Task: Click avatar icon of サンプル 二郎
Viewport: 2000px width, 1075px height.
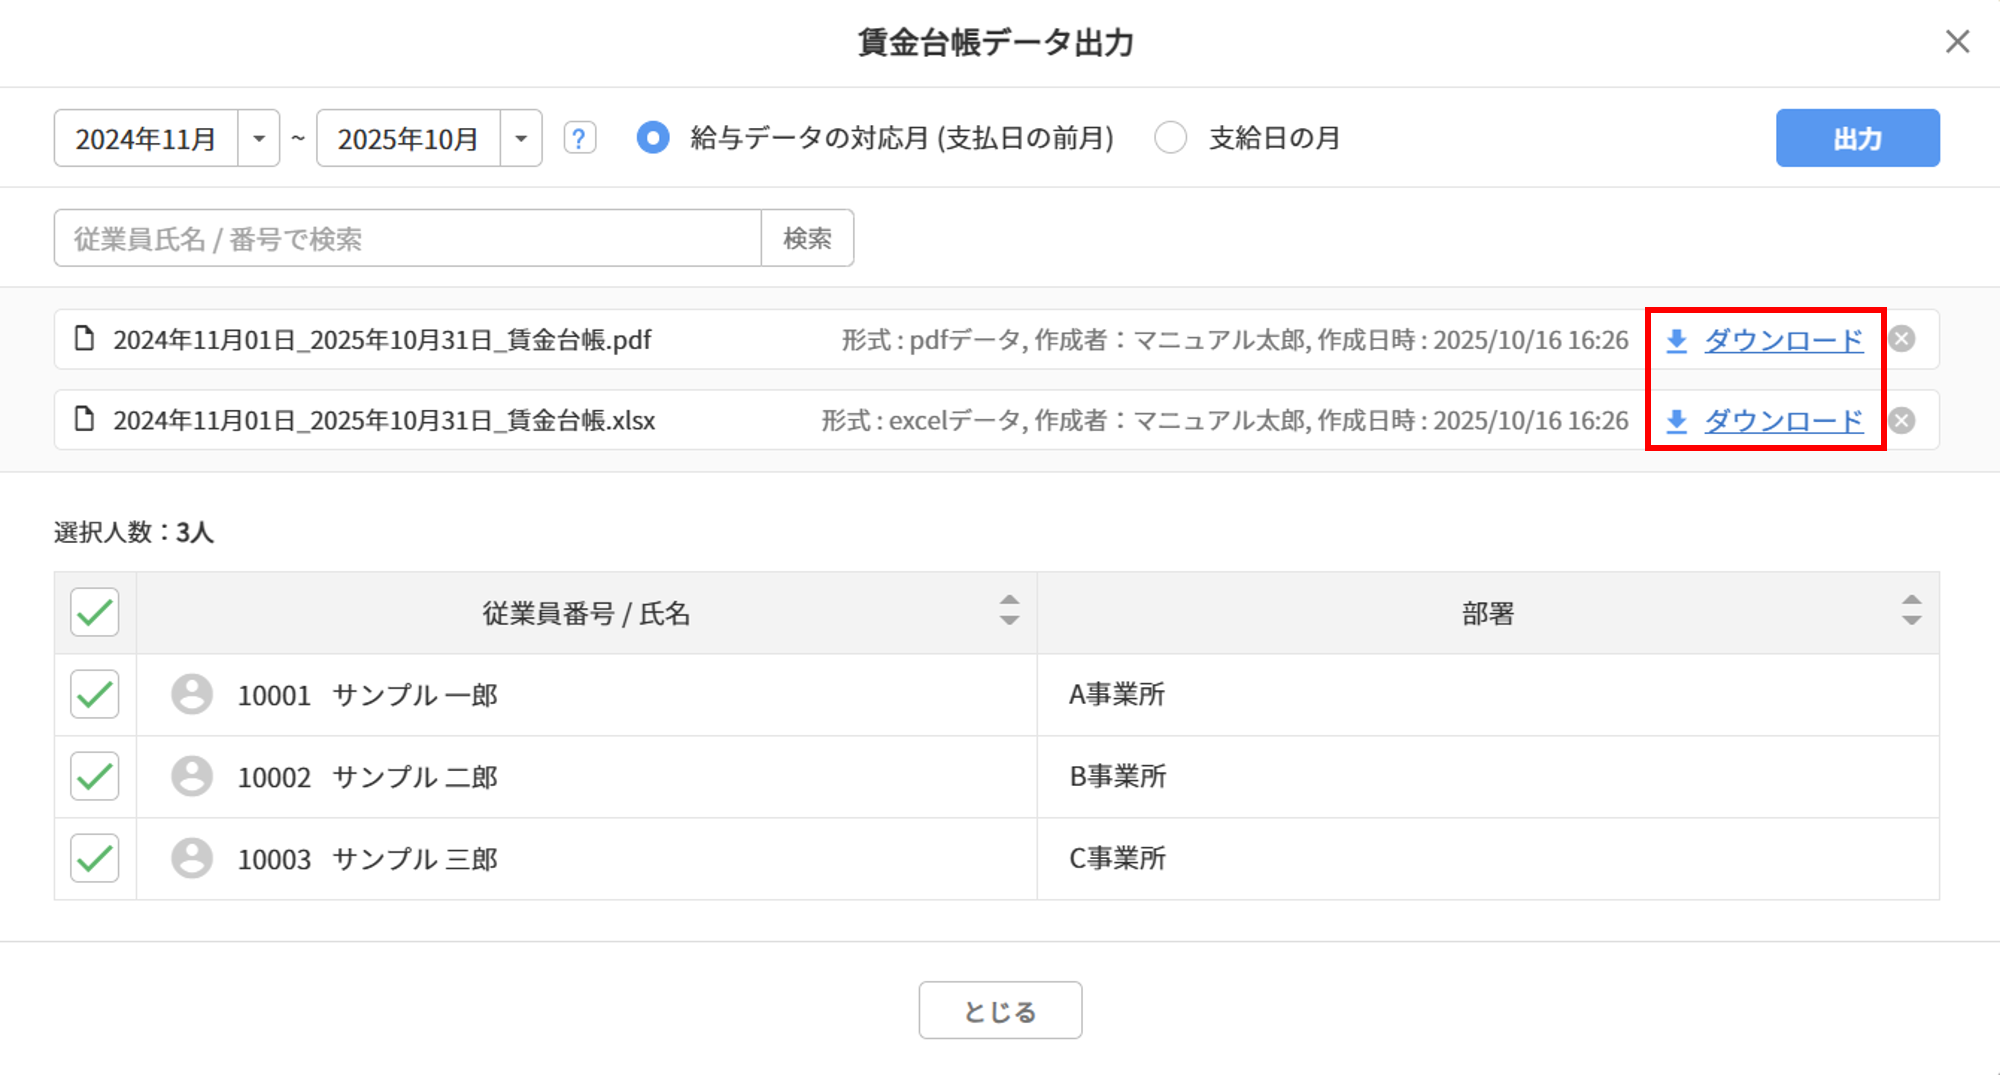Action: coord(192,776)
